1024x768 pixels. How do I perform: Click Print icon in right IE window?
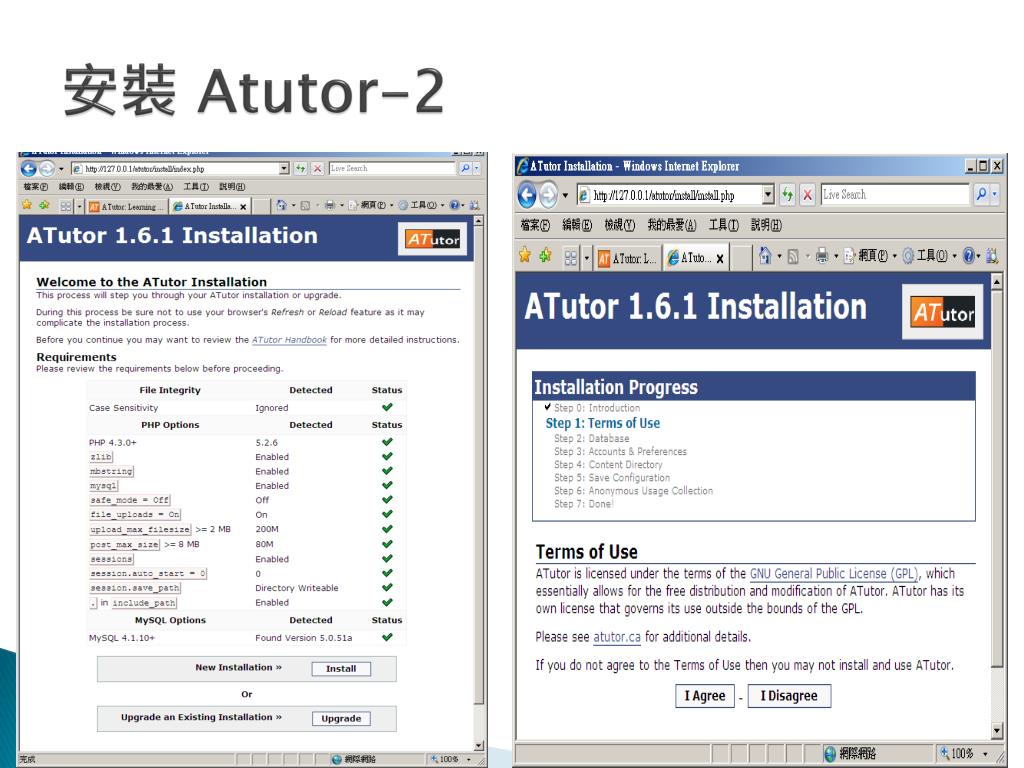[x=822, y=255]
